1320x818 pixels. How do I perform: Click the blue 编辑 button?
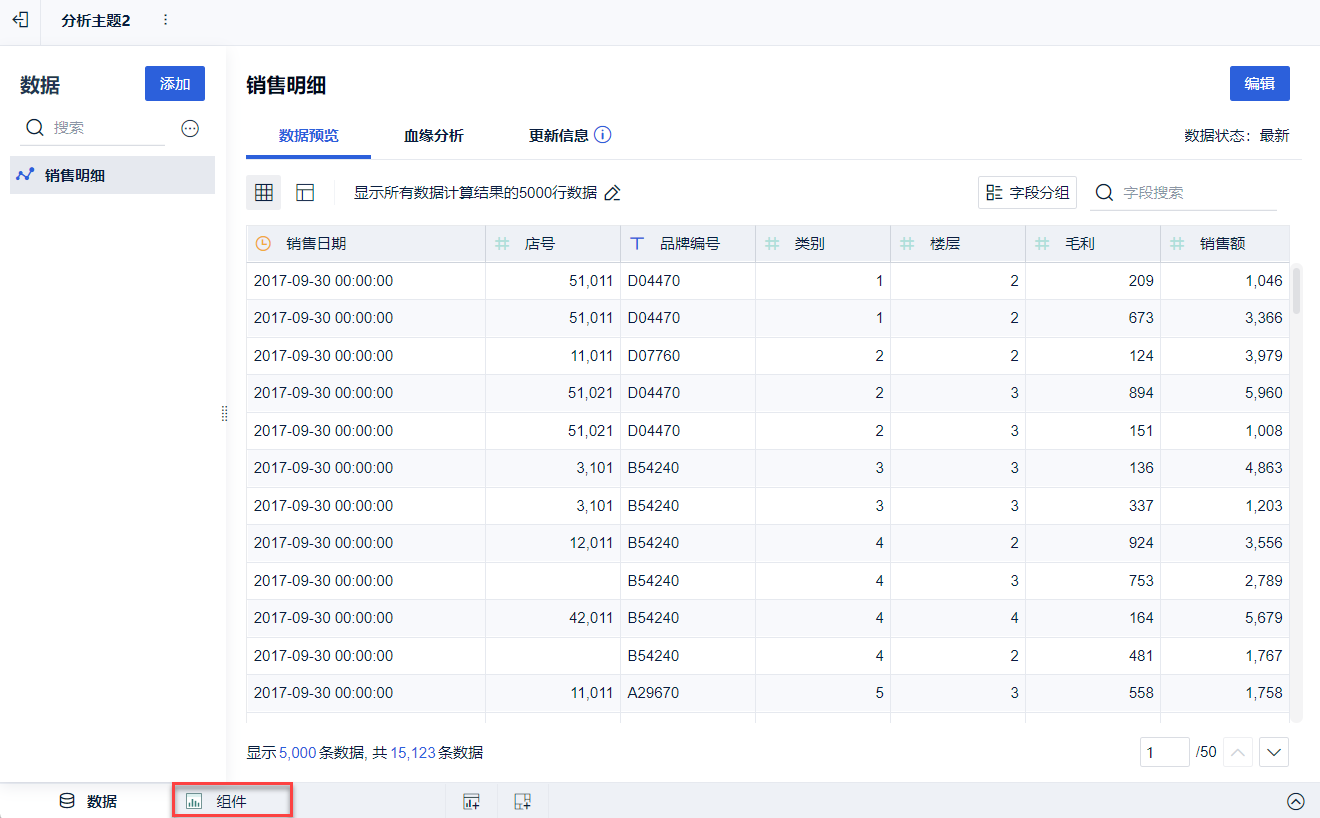pos(1259,84)
